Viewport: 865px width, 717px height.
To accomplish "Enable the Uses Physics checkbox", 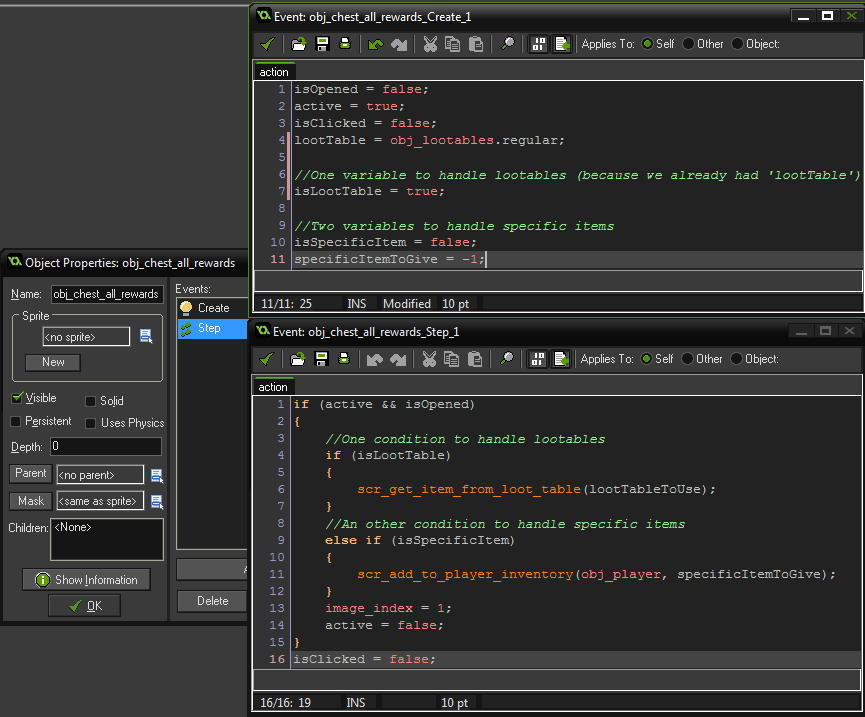I will tap(91, 423).
